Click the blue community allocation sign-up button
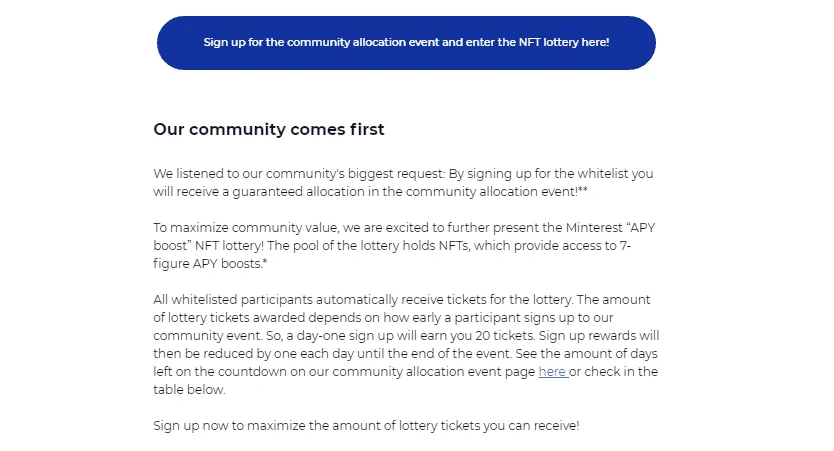 [x=406, y=43]
